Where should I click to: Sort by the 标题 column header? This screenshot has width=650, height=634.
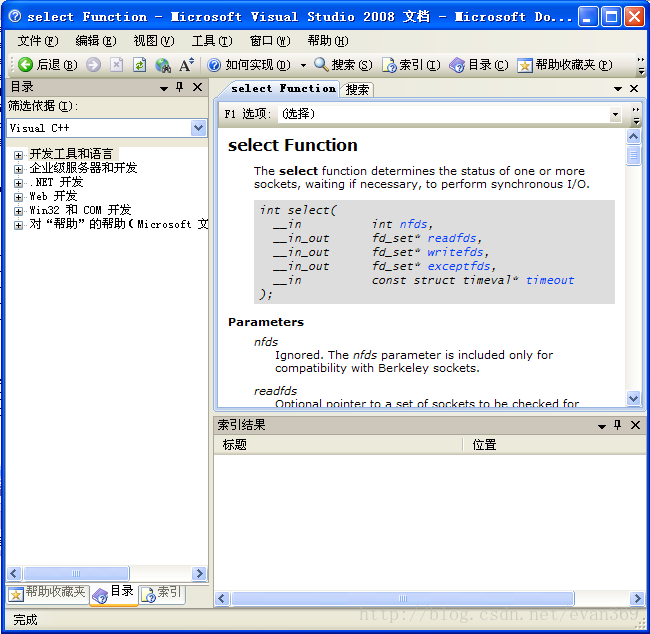pos(338,445)
